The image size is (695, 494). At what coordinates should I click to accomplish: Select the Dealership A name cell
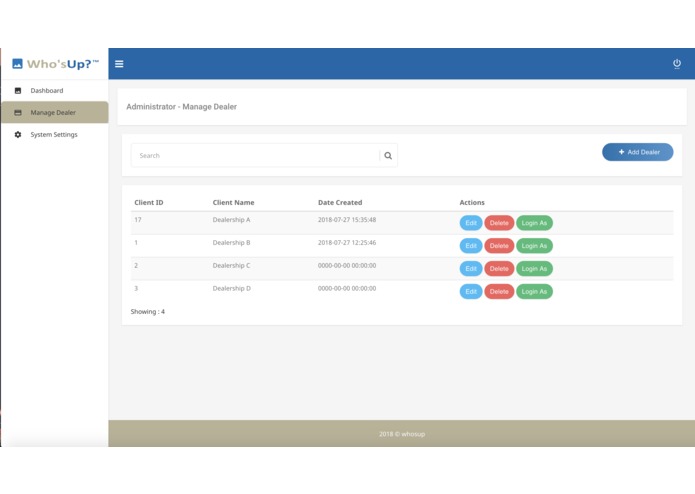coord(231,220)
